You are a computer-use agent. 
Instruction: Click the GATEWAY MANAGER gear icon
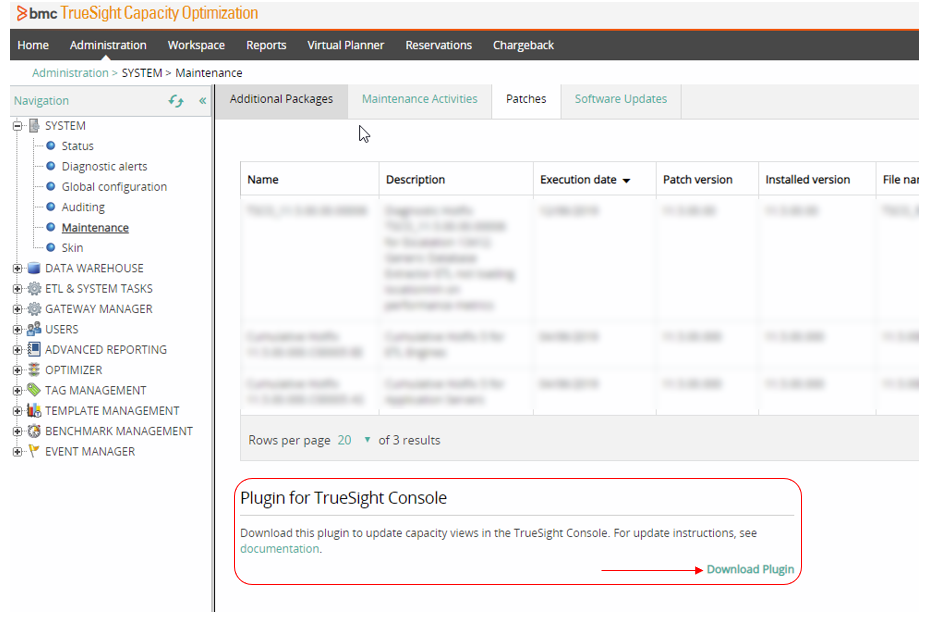pos(34,309)
